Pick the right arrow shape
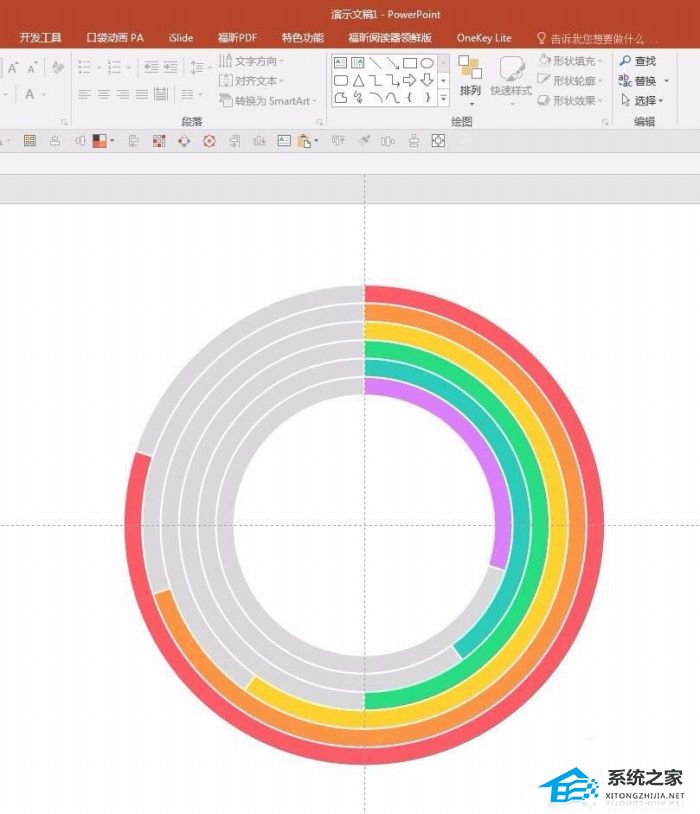Image resolution: width=700 pixels, height=814 pixels. tap(410, 80)
